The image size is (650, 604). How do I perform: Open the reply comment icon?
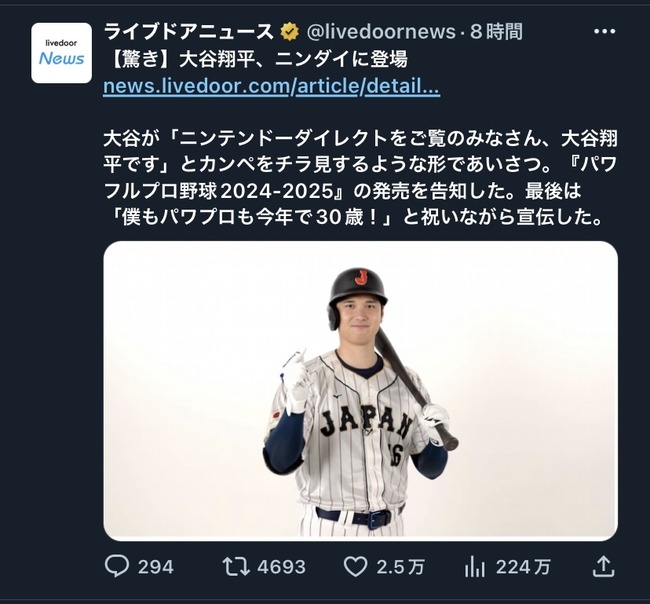tap(117, 566)
